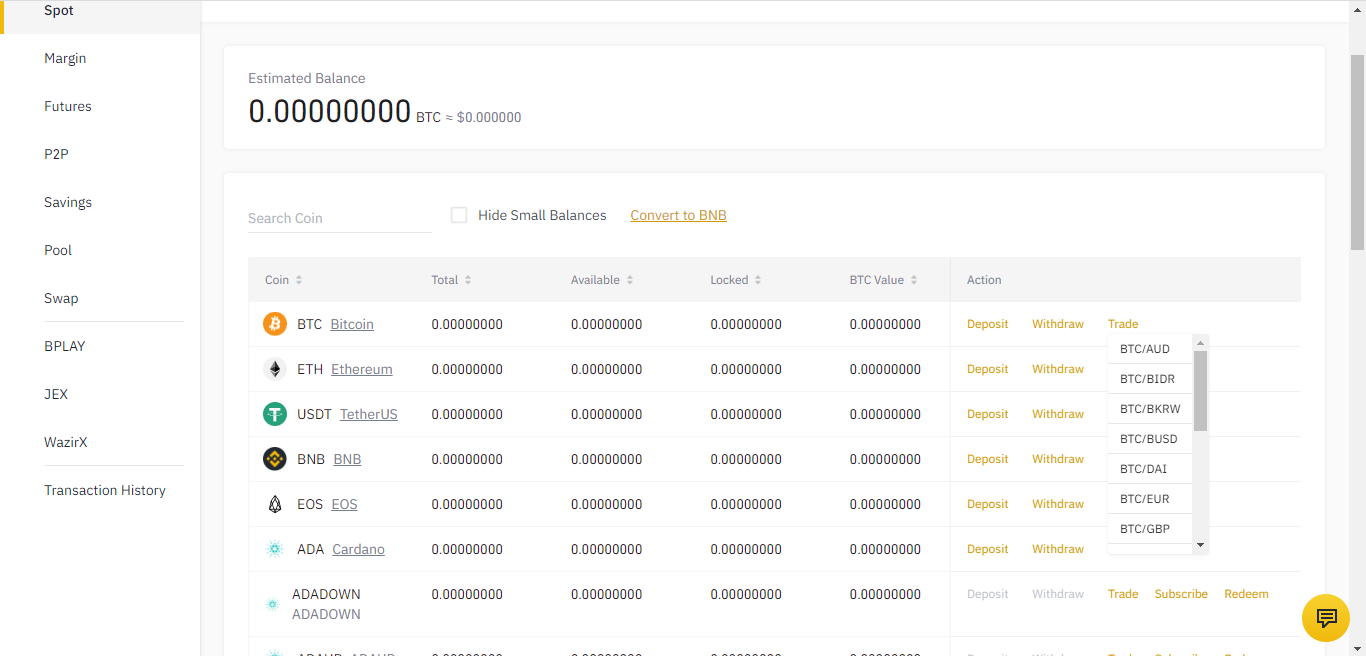
Task: Open the Bitcoin name link
Action: 352,324
